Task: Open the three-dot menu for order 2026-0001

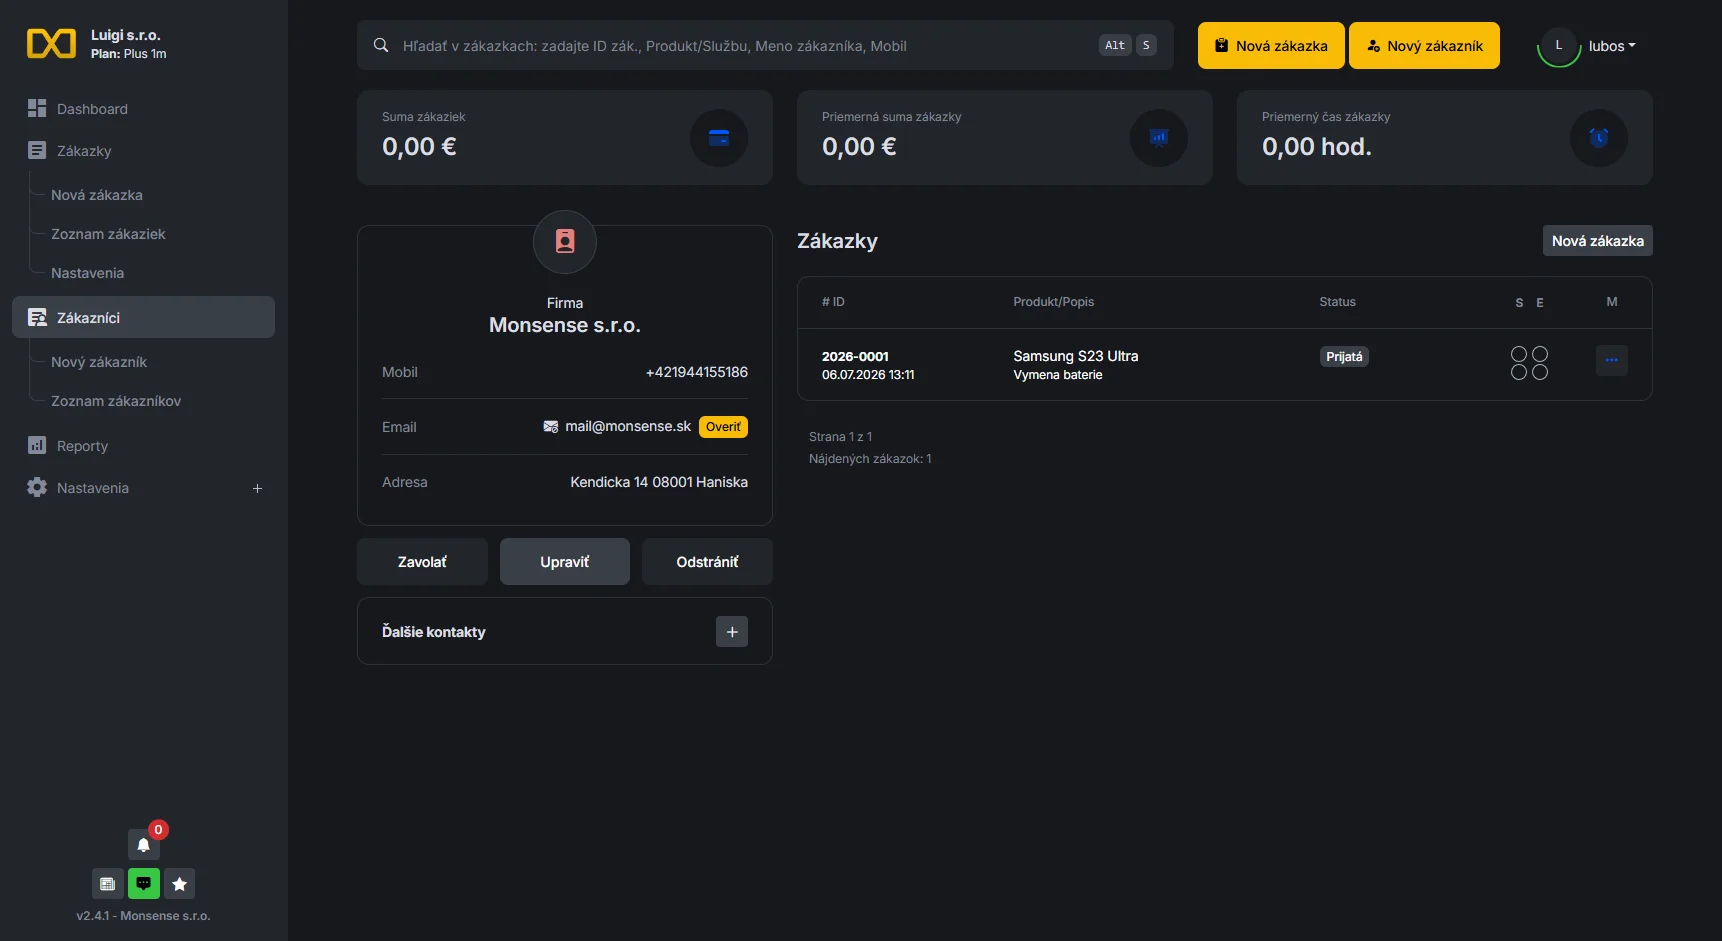Action: pos(1612,360)
